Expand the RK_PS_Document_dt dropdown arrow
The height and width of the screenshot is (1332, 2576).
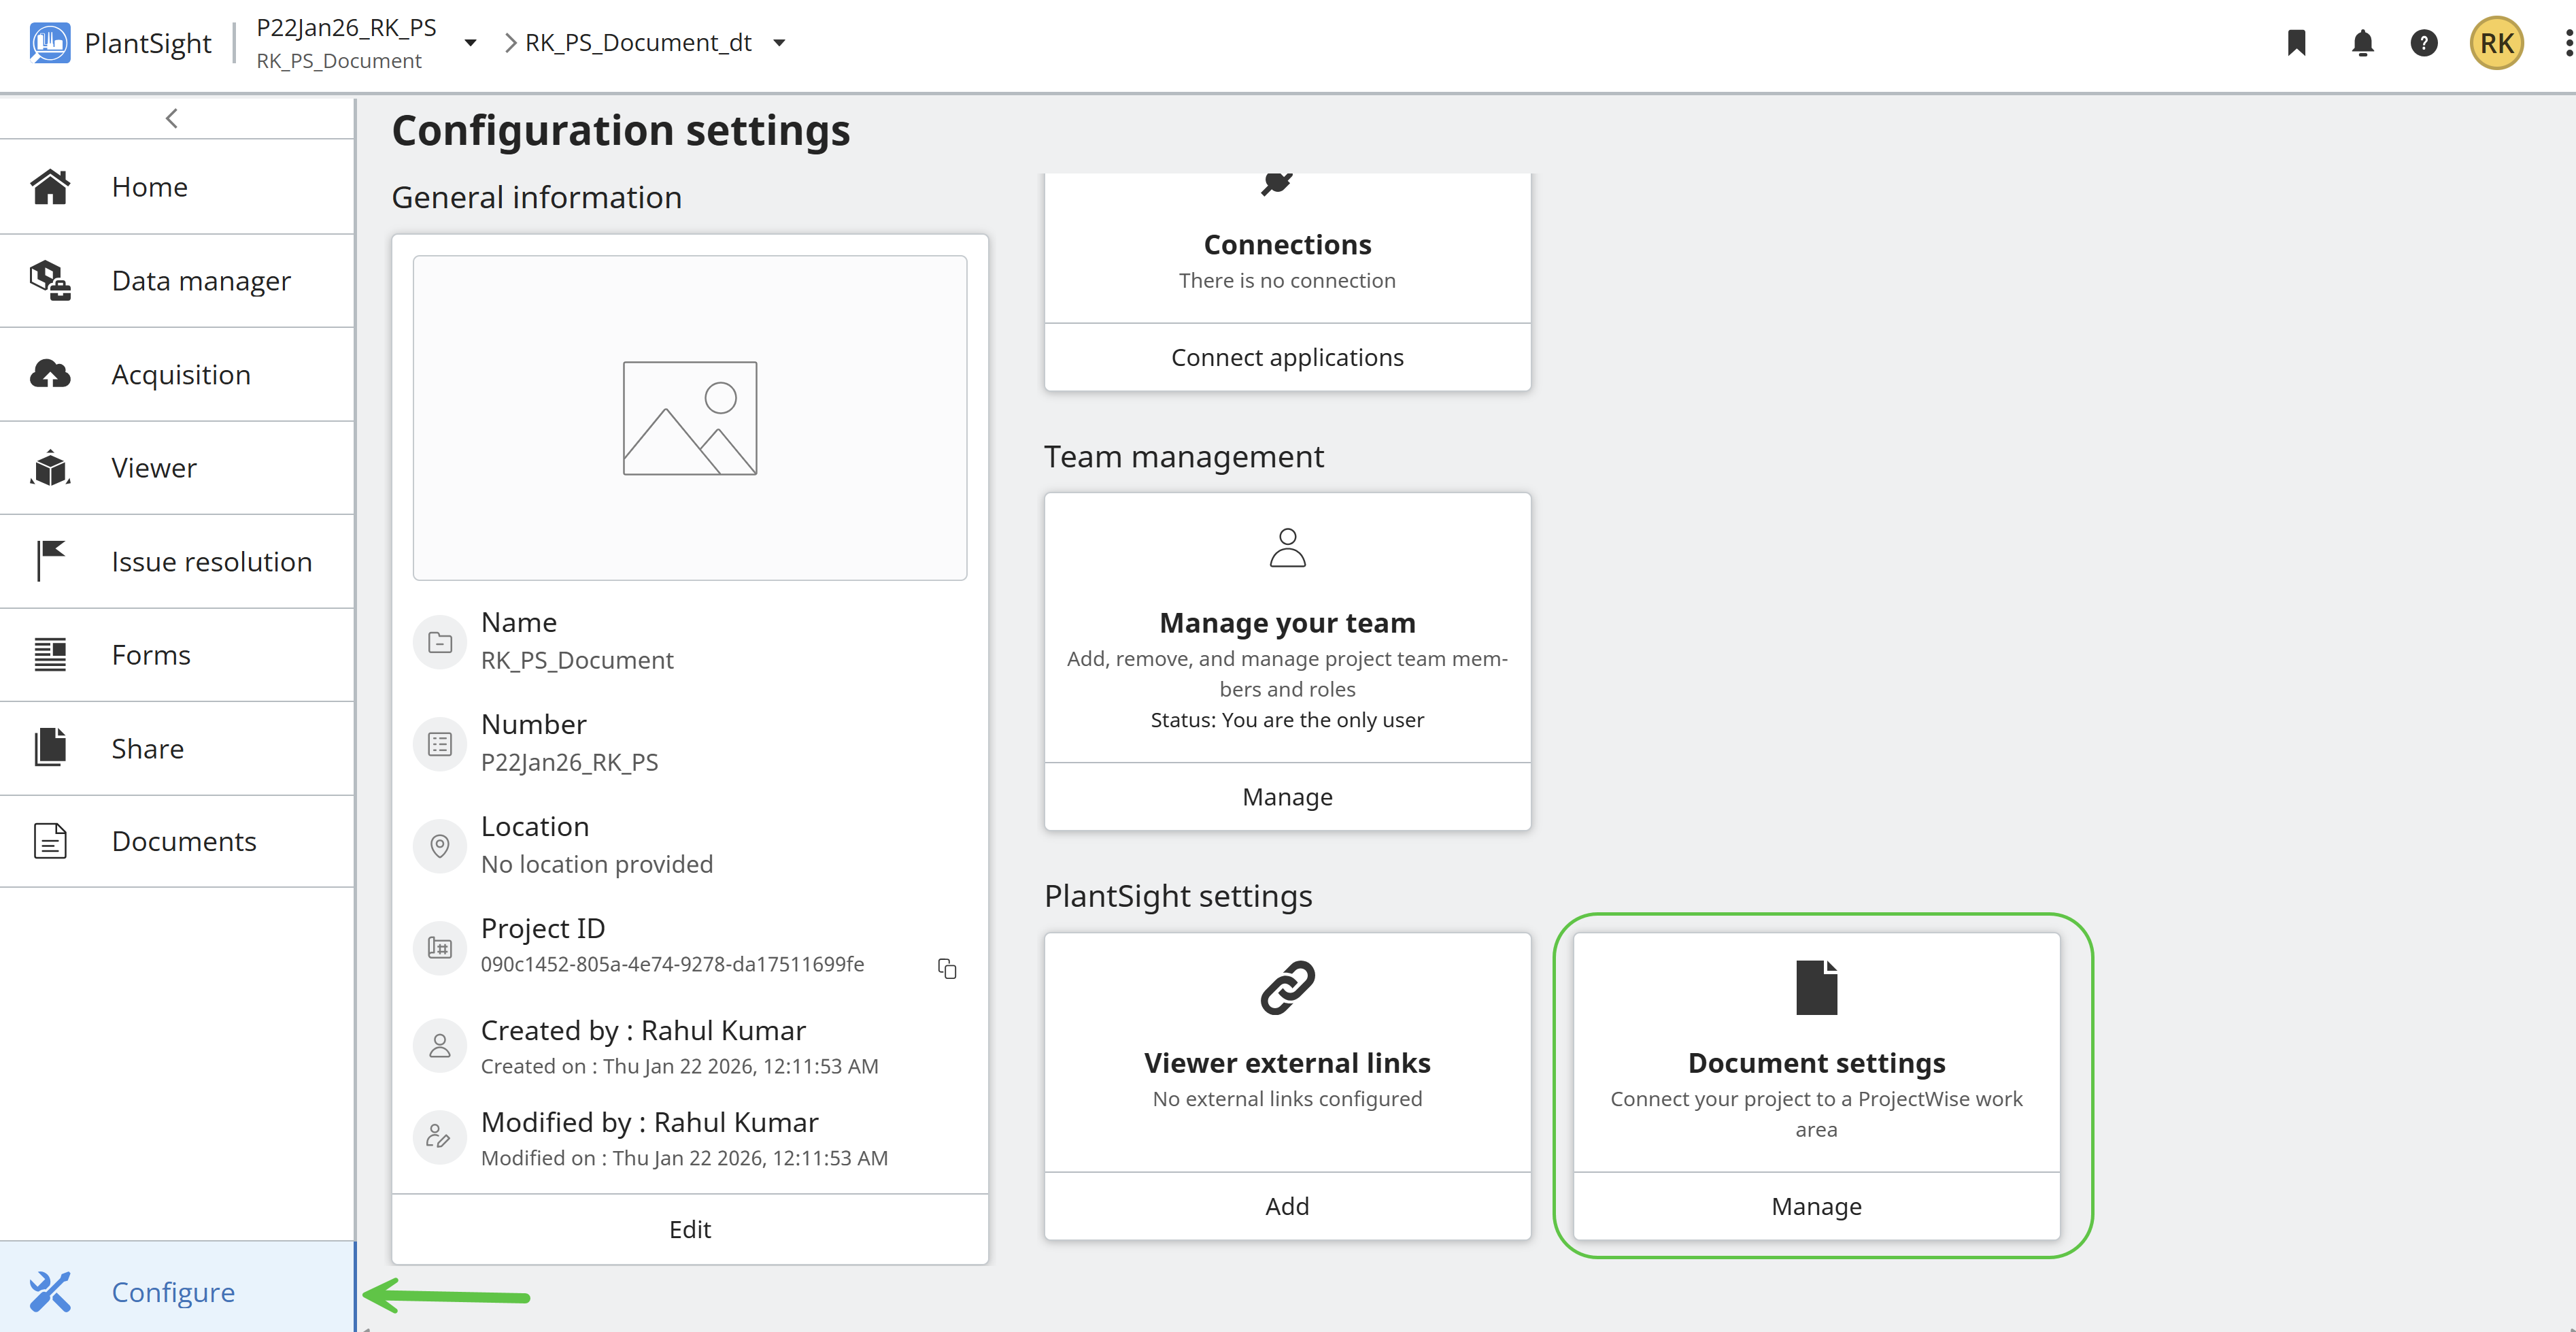coord(780,43)
